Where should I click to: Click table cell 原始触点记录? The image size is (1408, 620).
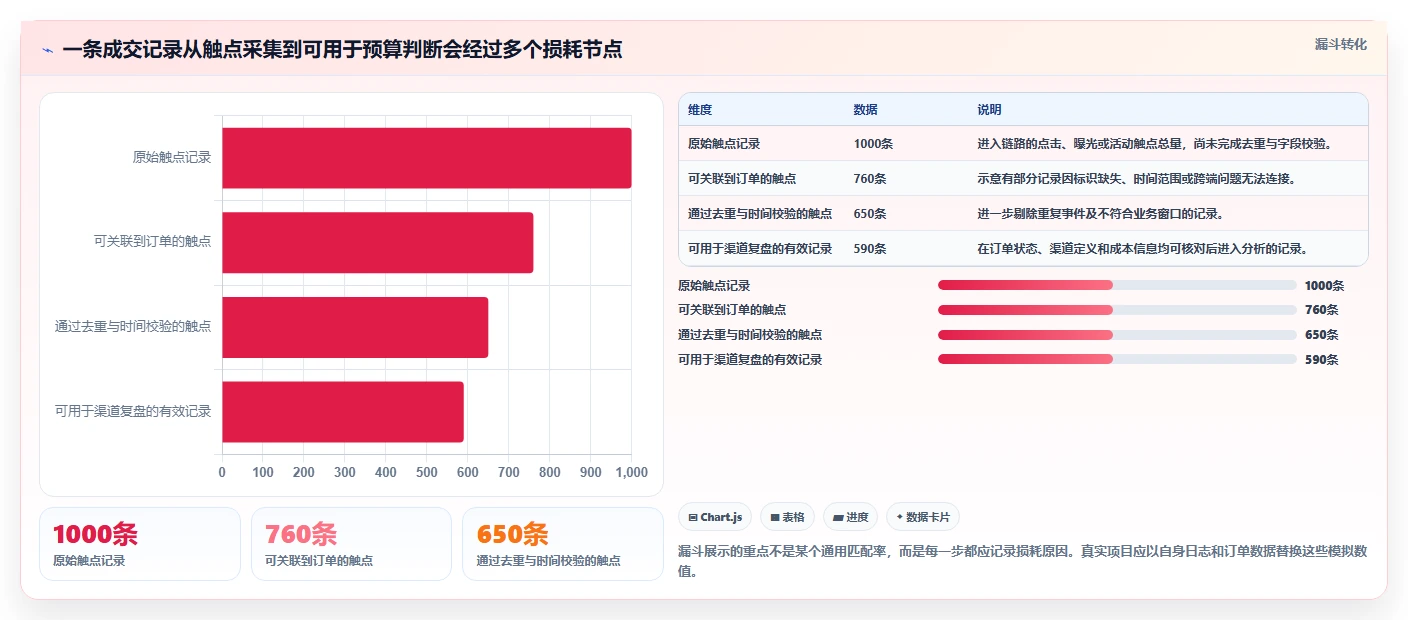tap(724, 144)
